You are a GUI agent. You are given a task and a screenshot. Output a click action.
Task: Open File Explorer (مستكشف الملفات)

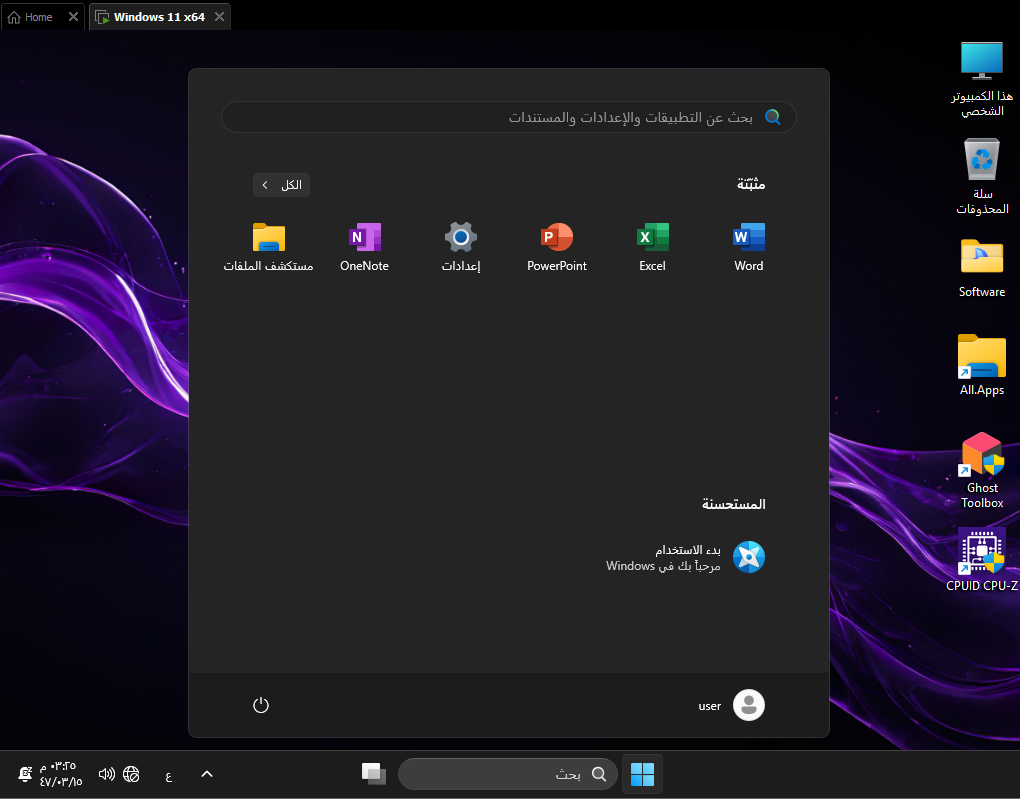269,247
